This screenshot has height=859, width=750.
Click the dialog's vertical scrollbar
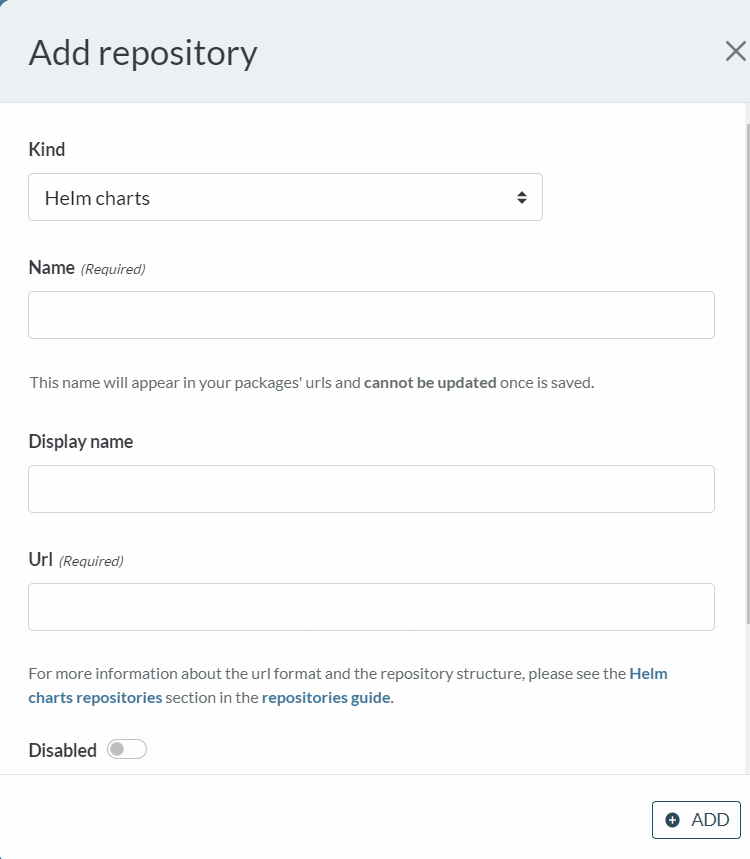click(747, 373)
